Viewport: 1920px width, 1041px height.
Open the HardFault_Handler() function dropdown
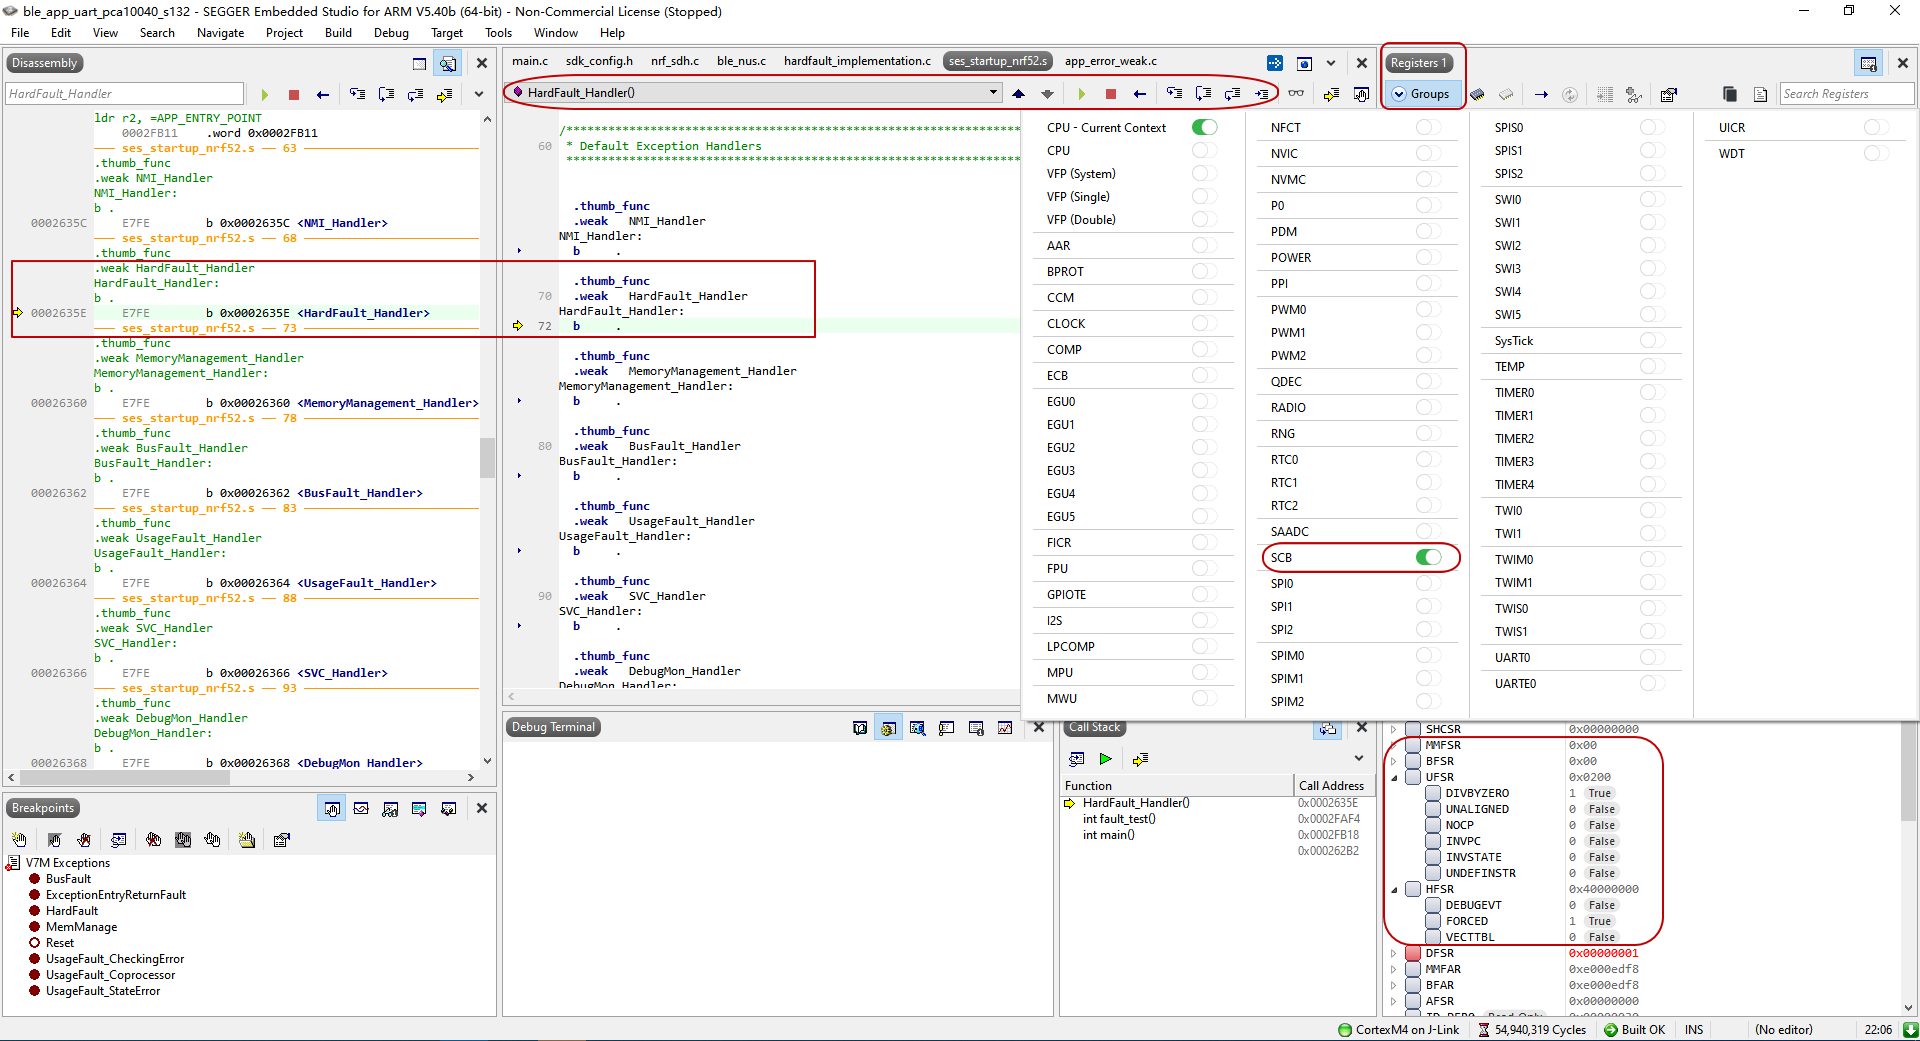point(993,92)
